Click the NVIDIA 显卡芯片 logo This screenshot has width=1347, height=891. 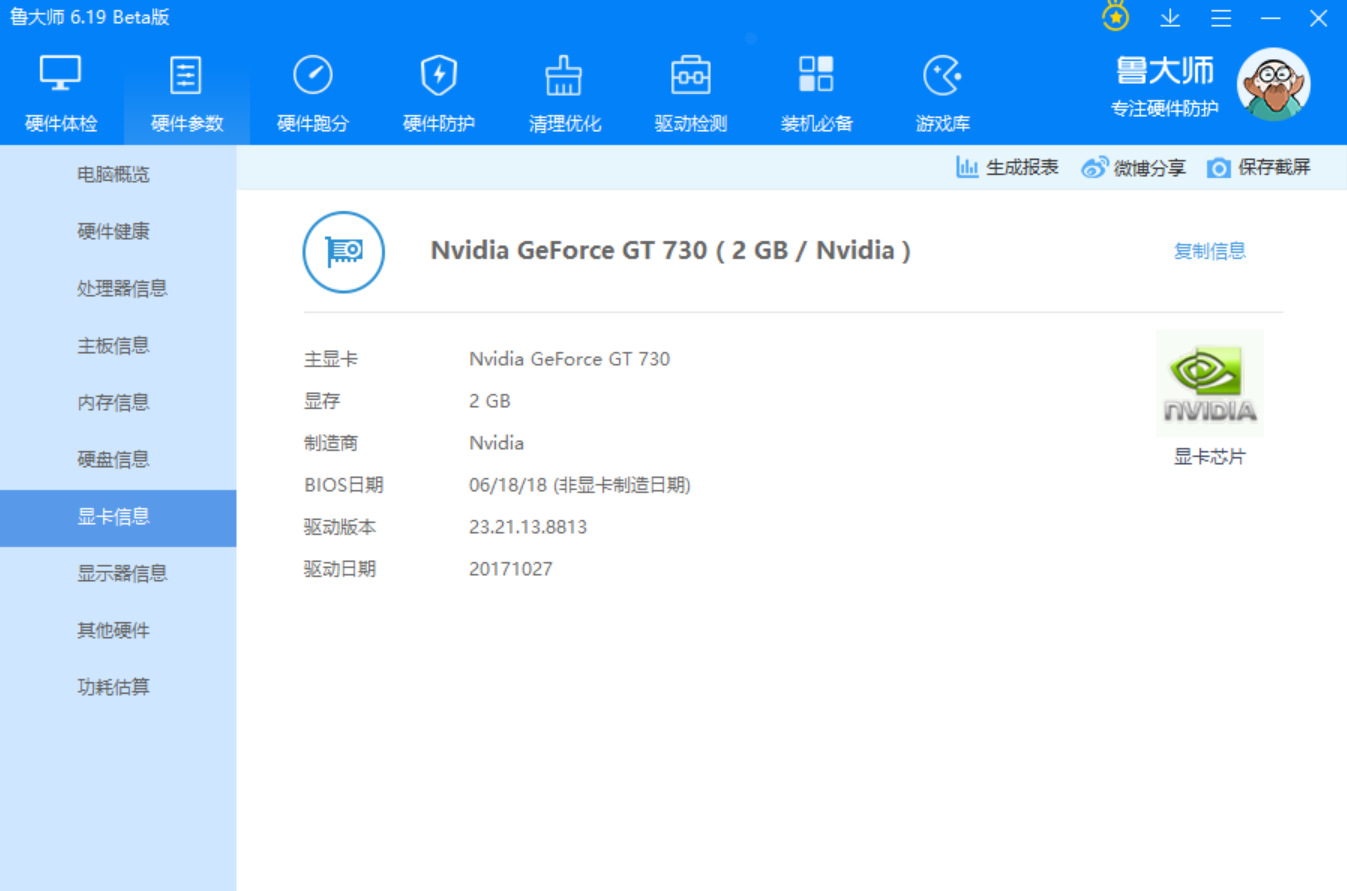pyautogui.click(x=1209, y=384)
